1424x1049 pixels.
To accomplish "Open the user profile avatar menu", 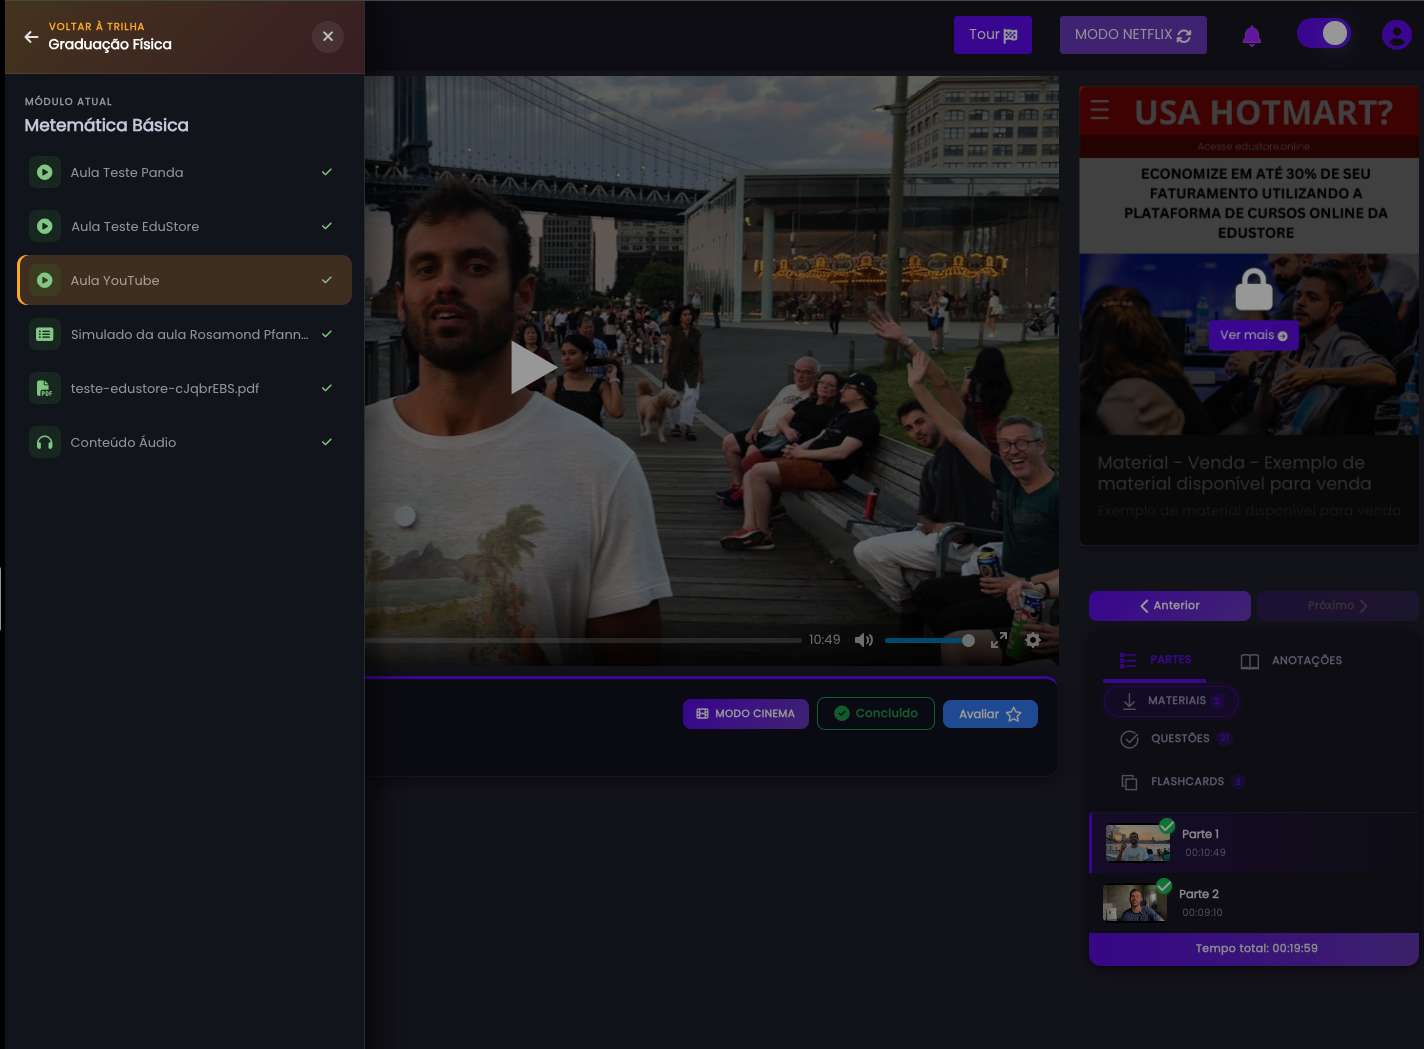I will [x=1396, y=35].
